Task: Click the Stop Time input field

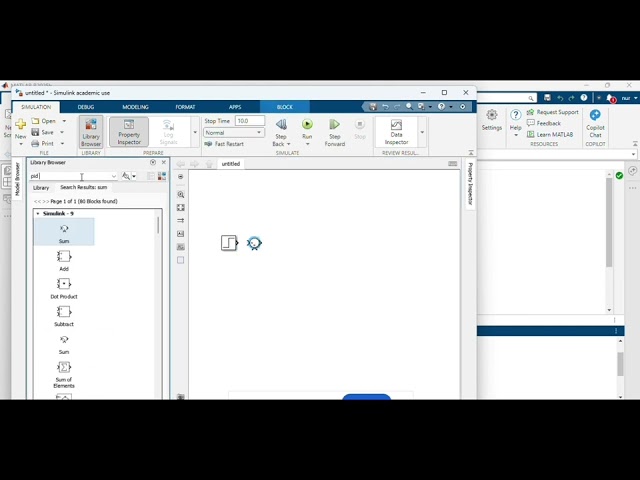Action: (250, 121)
